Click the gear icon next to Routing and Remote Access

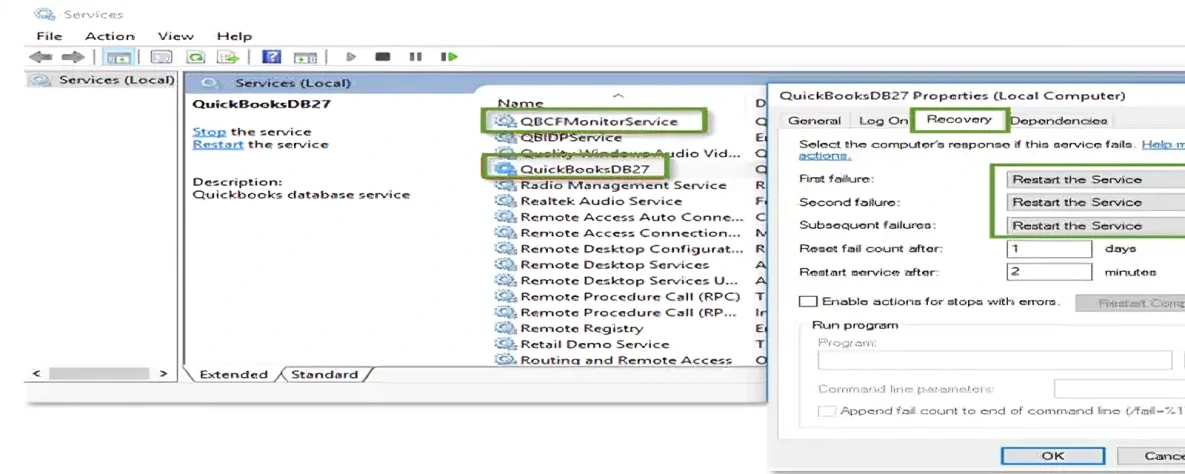[x=505, y=359]
